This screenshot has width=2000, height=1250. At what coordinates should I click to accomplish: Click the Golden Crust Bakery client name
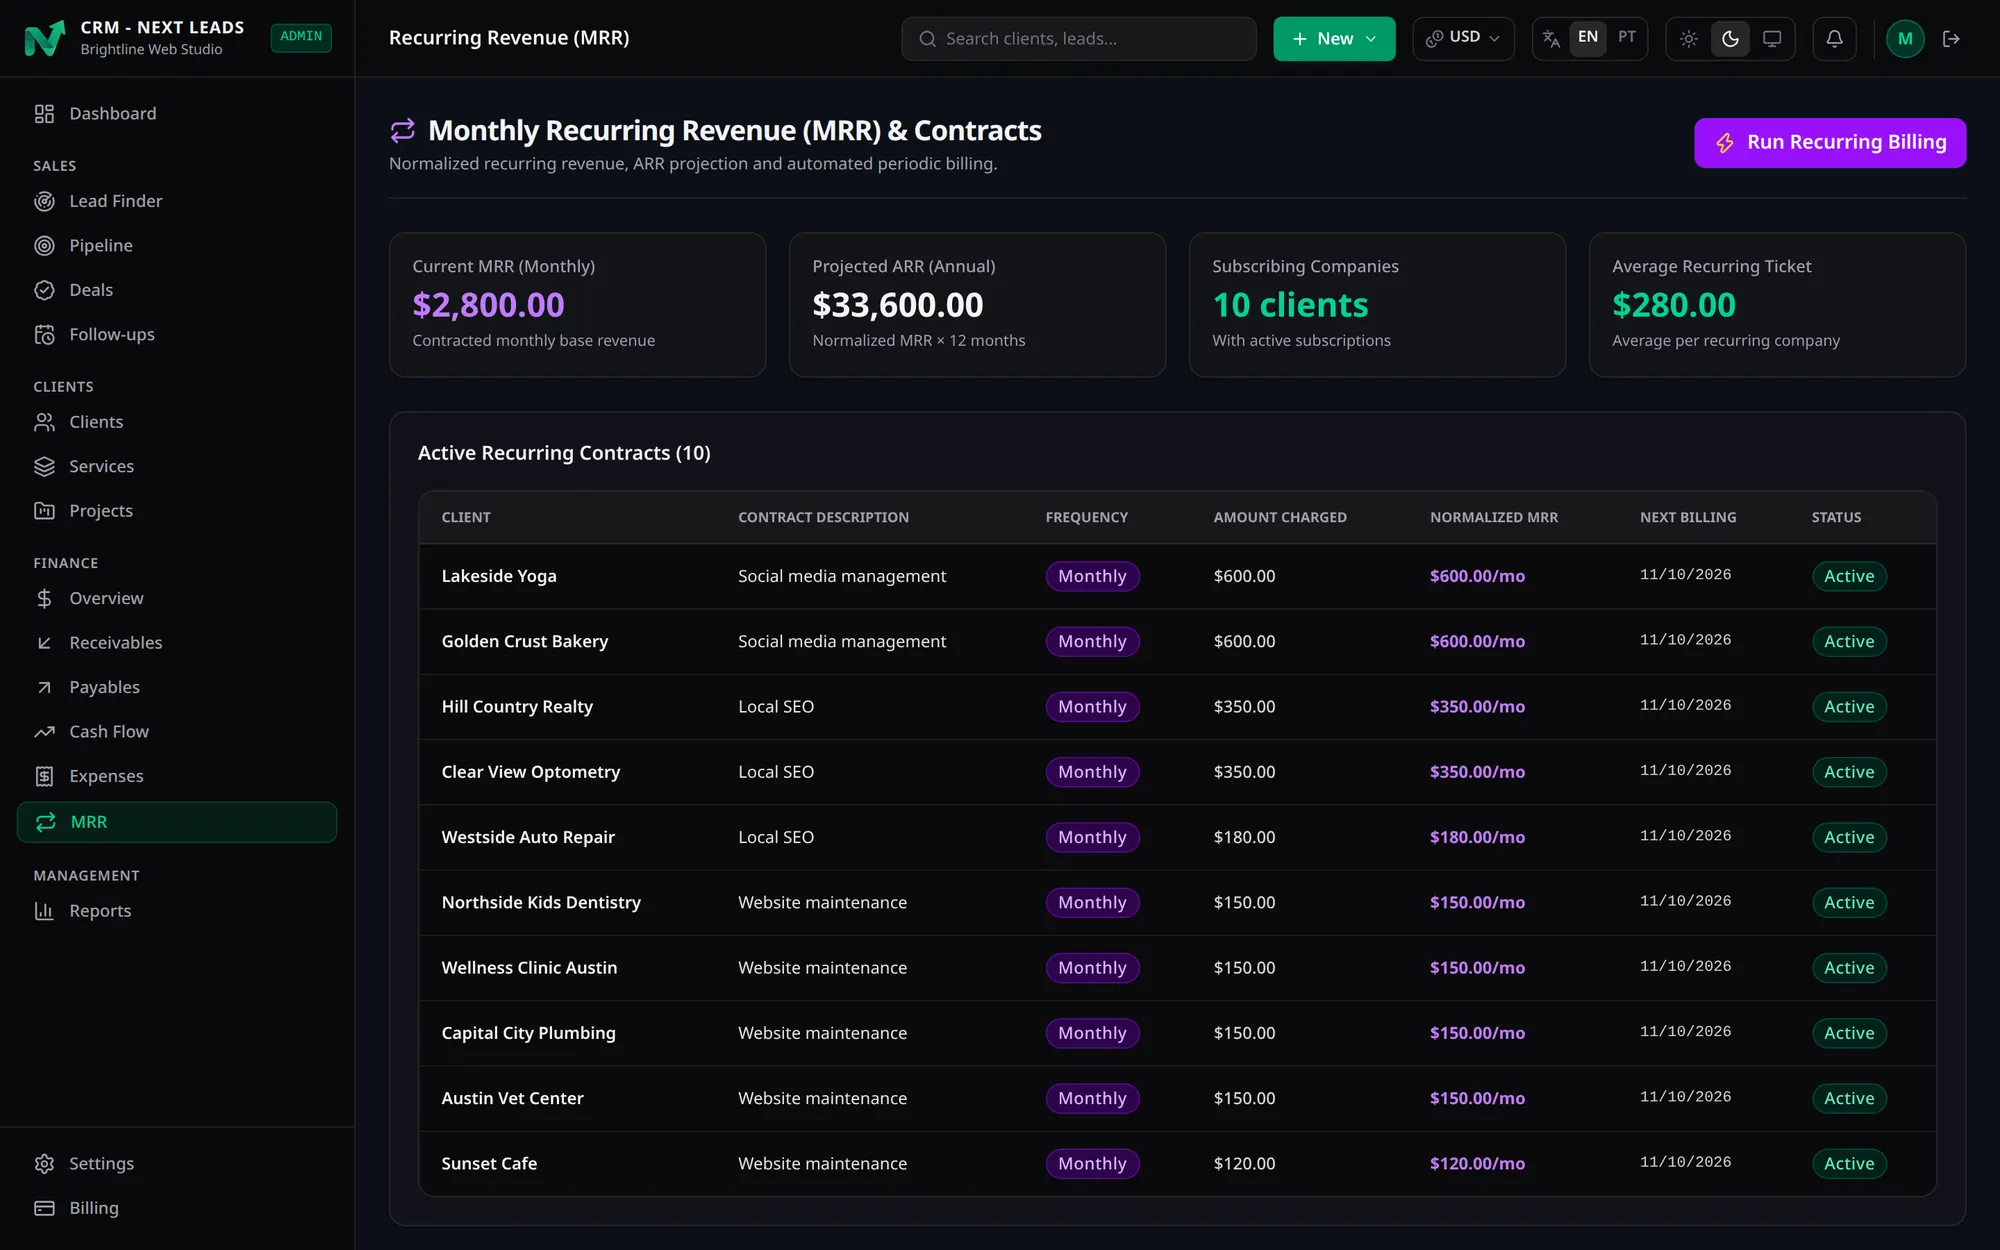[x=525, y=641]
